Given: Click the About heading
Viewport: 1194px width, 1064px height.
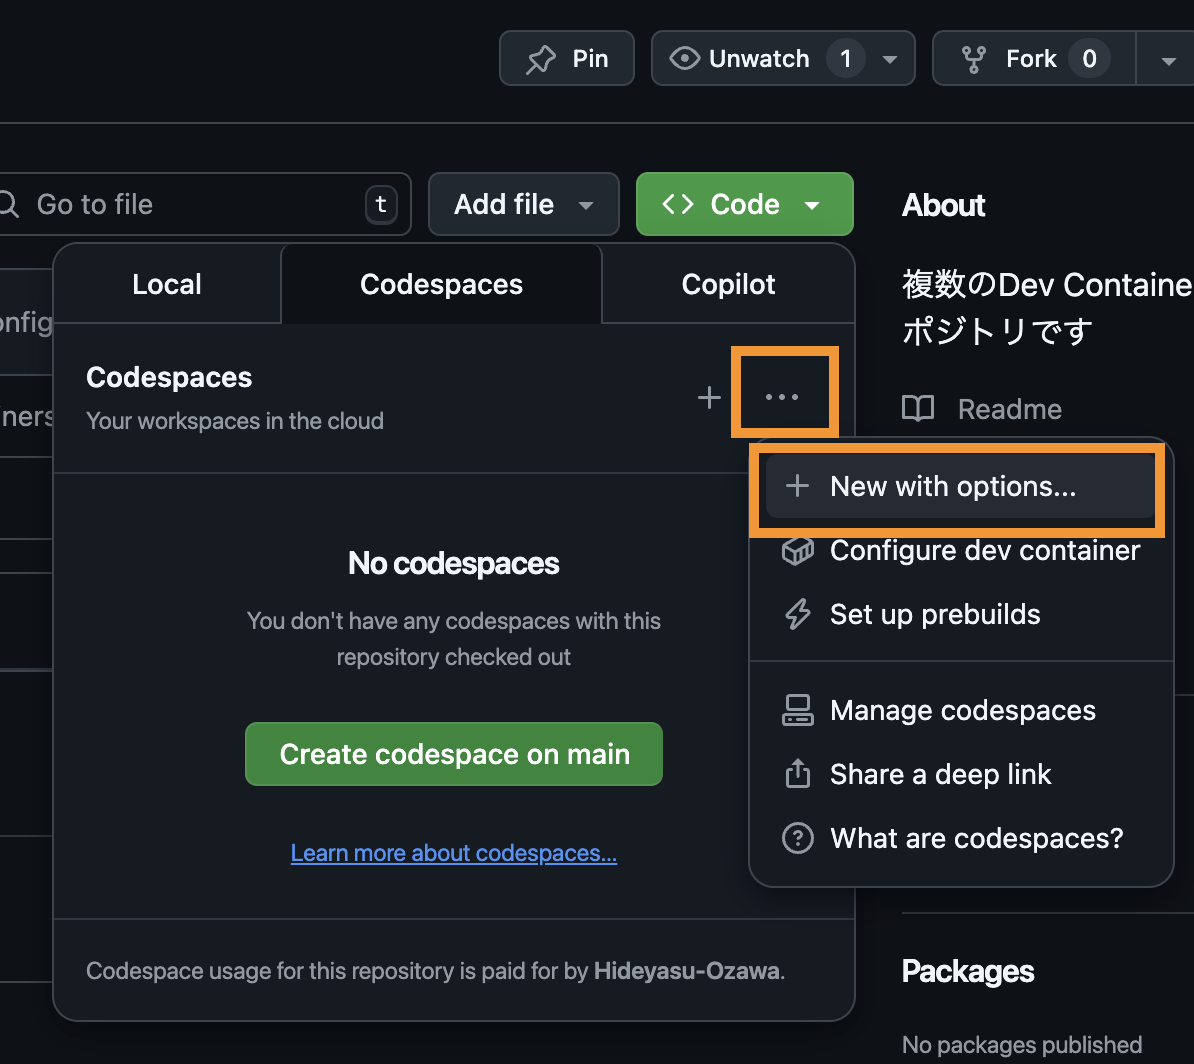Looking at the screenshot, I should [x=943, y=205].
